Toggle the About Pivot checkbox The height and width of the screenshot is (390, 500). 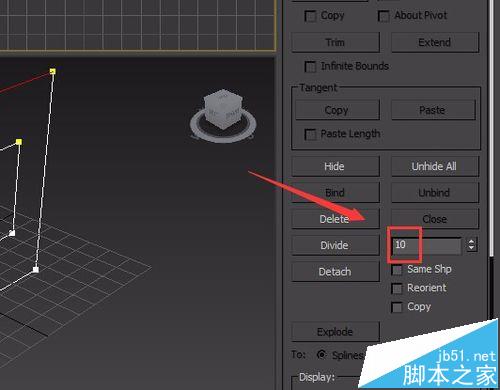point(383,16)
